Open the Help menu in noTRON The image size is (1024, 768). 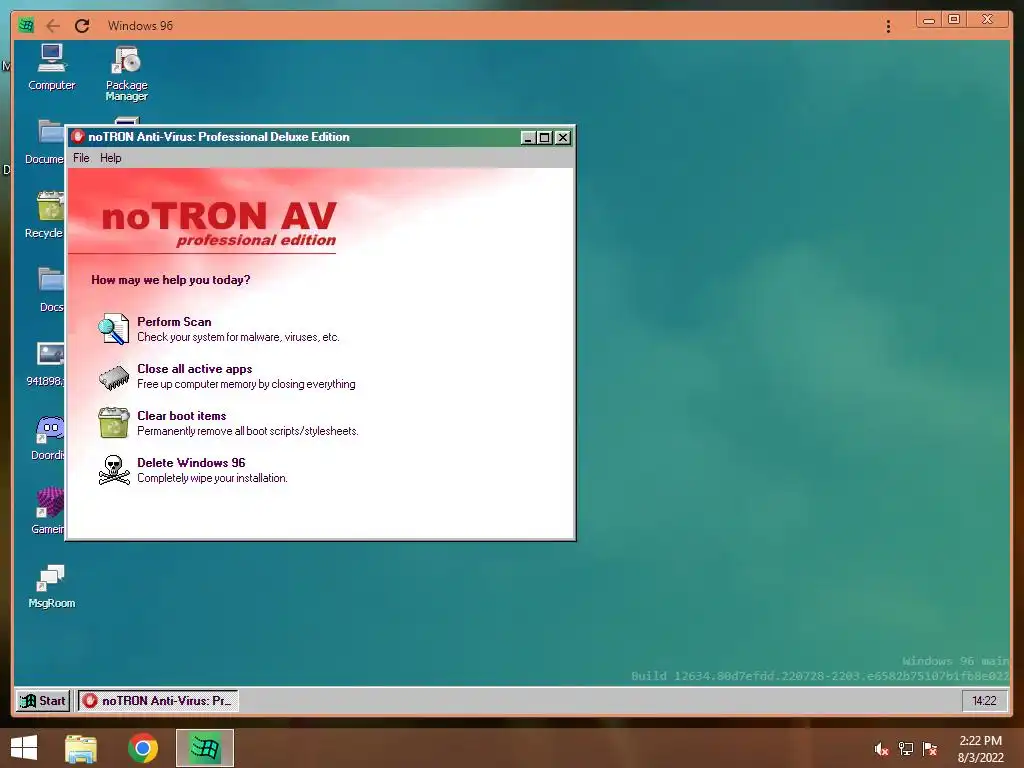[110, 158]
